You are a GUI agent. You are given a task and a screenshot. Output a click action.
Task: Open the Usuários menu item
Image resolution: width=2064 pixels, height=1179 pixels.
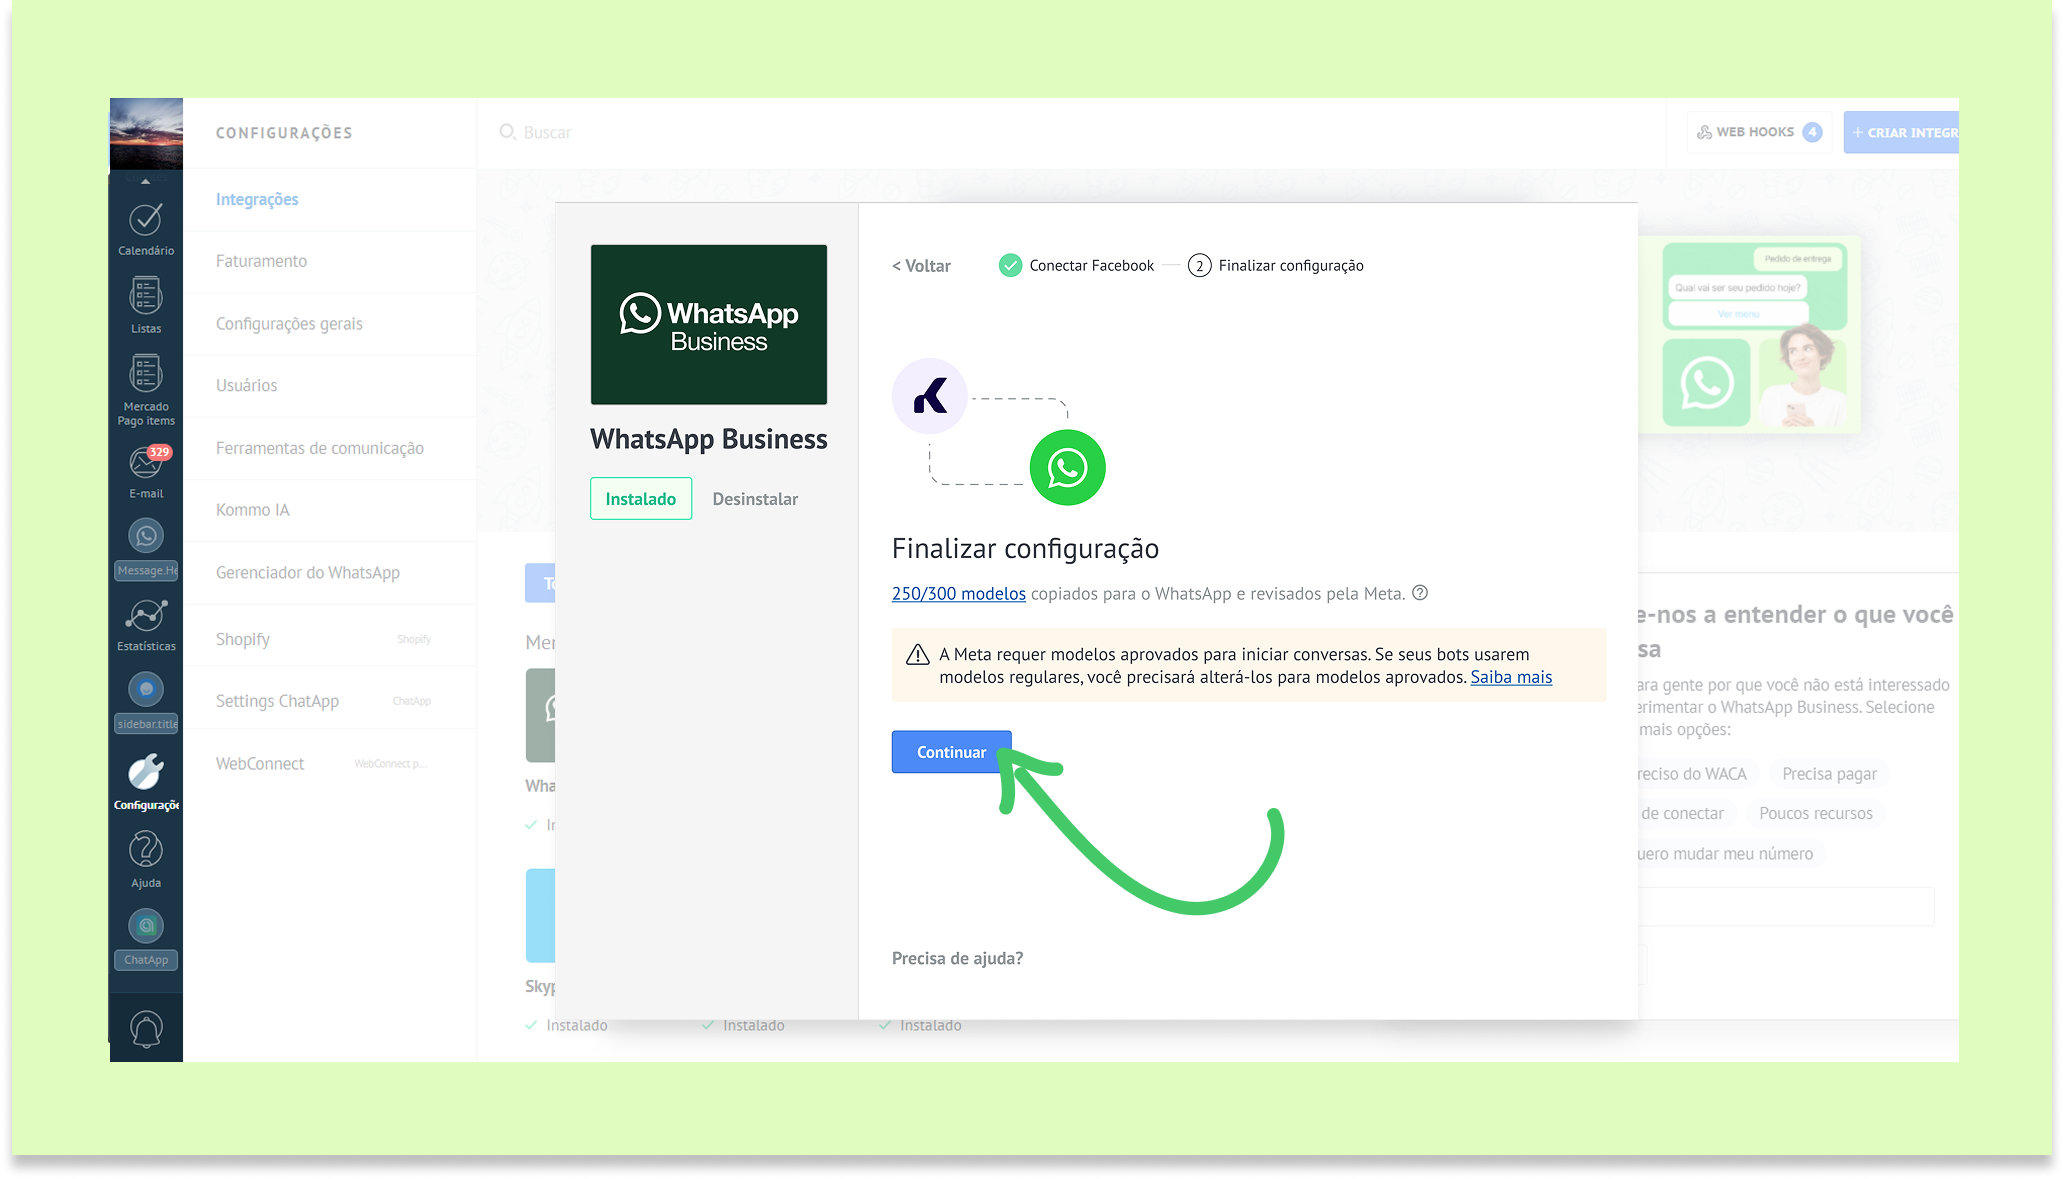[x=246, y=385]
